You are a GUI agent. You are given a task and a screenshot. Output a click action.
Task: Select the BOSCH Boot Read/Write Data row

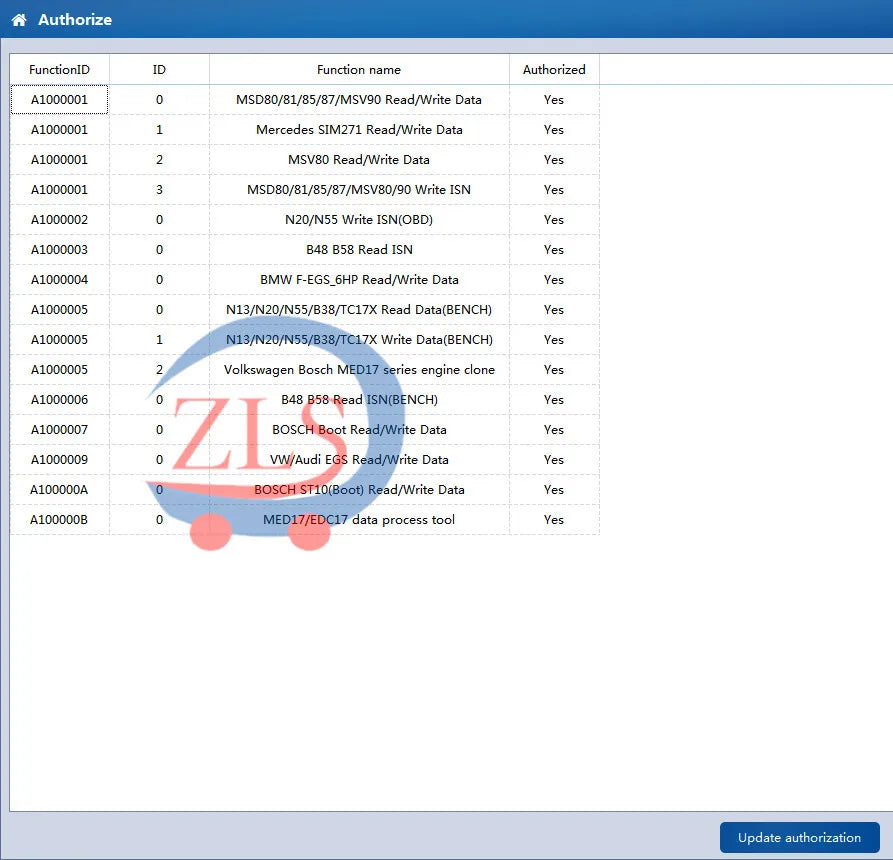pos(358,430)
